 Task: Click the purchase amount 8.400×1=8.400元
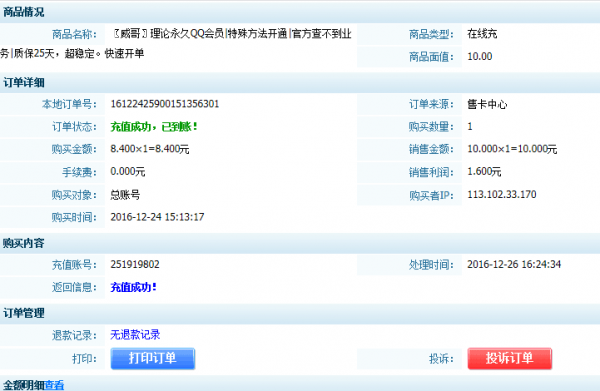[x=150, y=149]
